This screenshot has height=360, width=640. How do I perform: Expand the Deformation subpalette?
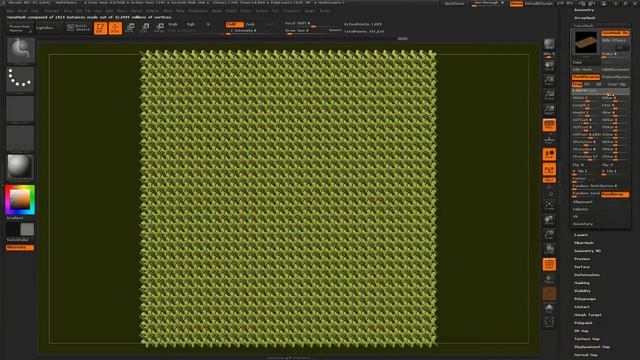coord(587,275)
